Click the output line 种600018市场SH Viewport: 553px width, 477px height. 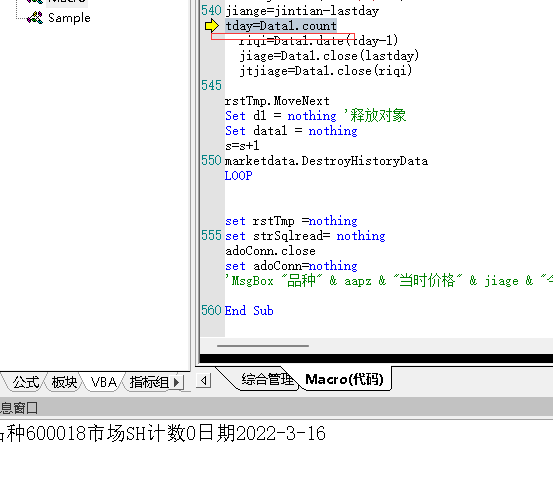point(163,433)
